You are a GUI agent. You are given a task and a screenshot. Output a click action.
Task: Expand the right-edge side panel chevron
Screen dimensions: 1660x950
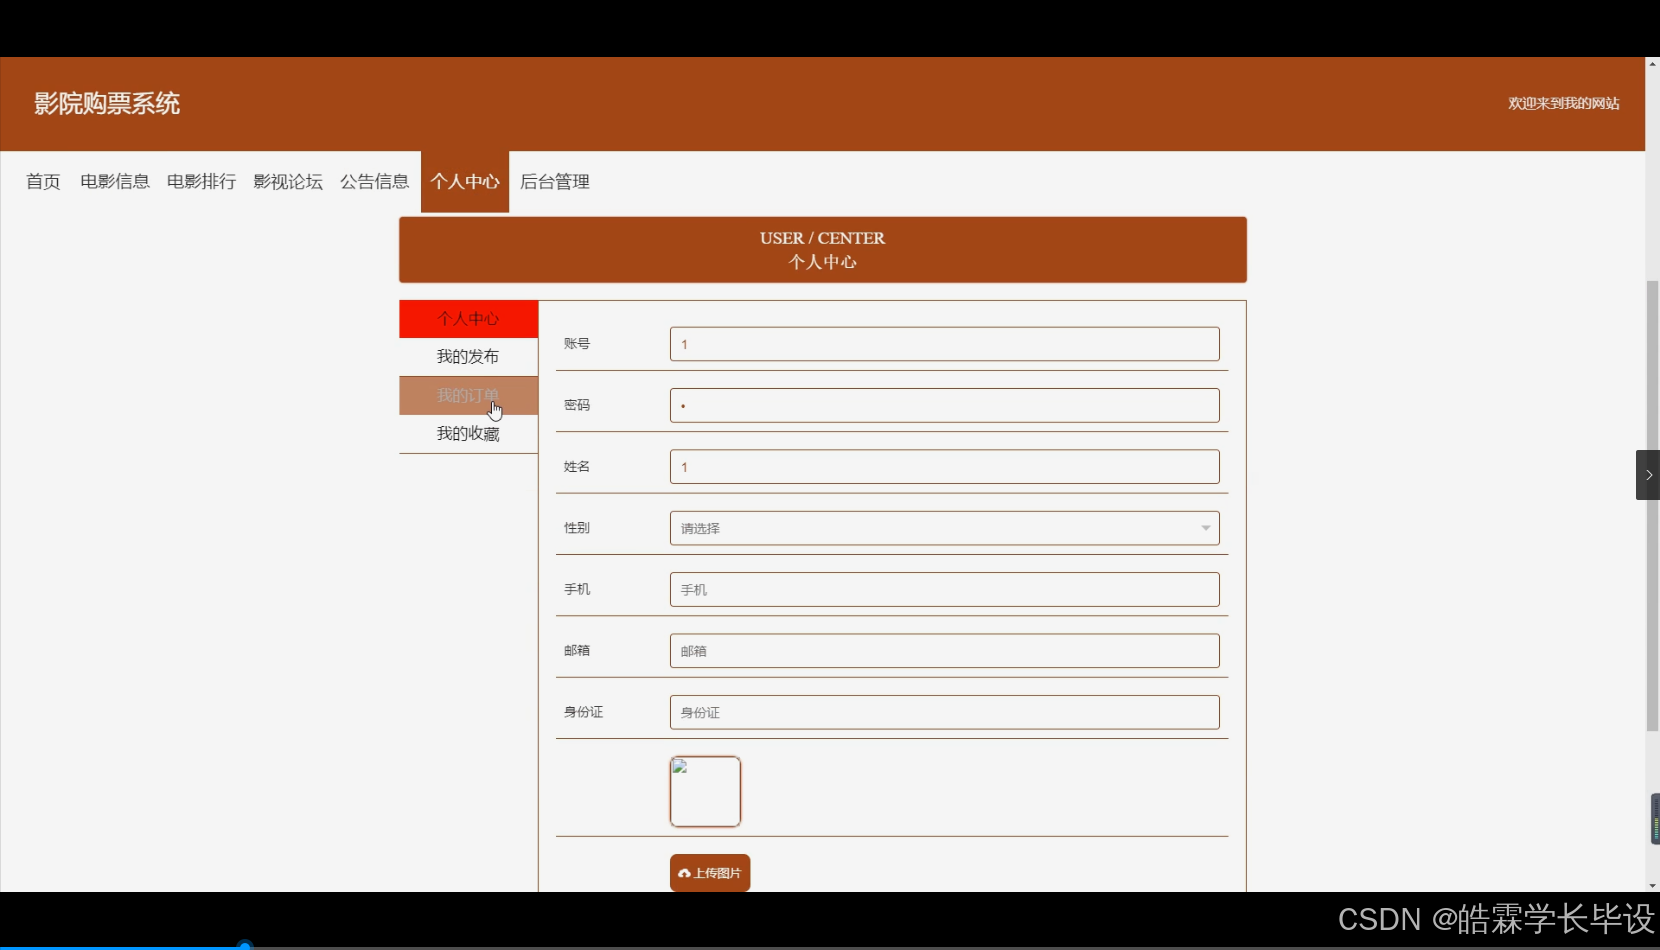click(x=1646, y=474)
